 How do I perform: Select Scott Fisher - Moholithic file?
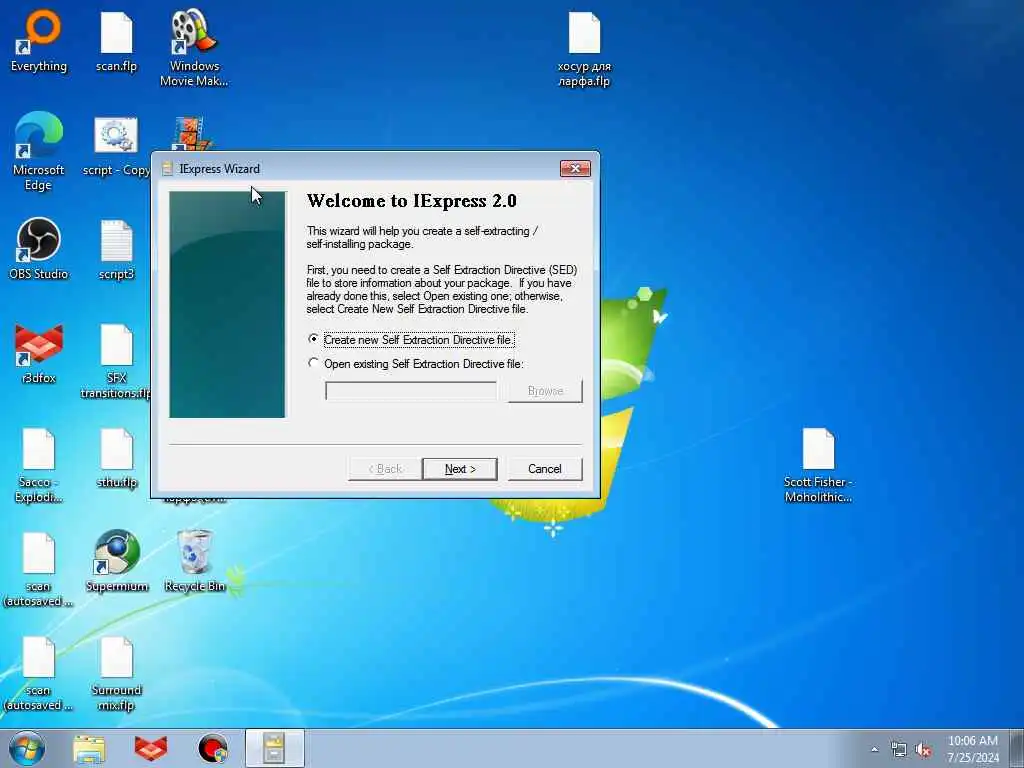tap(818, 466)
